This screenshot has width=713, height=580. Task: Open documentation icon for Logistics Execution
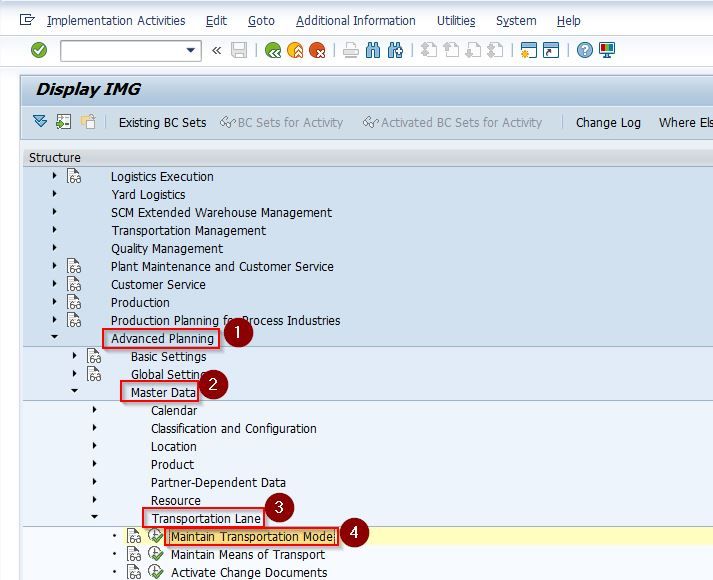tap(74, 176)
